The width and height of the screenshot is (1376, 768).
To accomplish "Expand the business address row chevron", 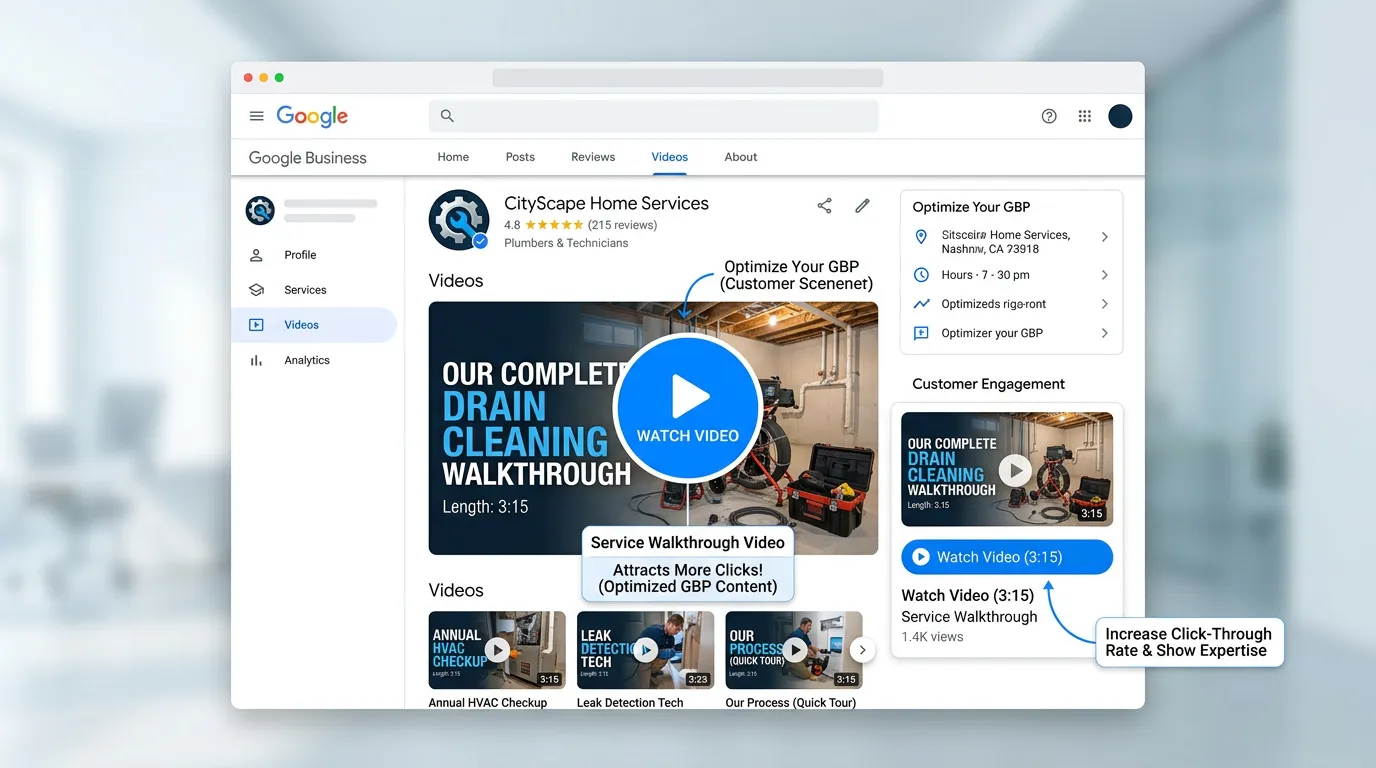I will click(x=1105, y=237).
